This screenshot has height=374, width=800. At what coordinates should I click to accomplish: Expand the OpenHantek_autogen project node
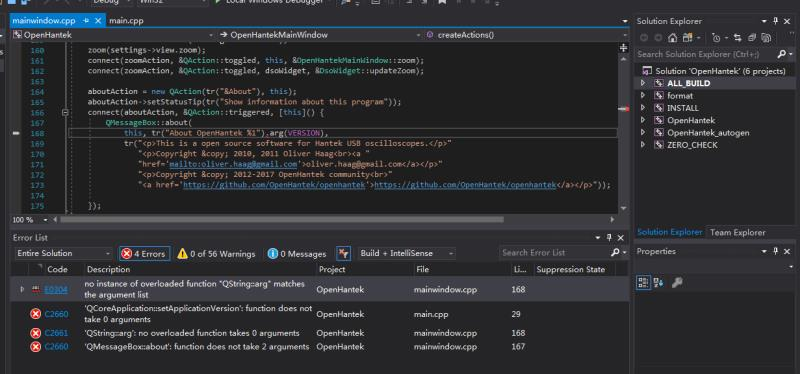tap(643, 133)
